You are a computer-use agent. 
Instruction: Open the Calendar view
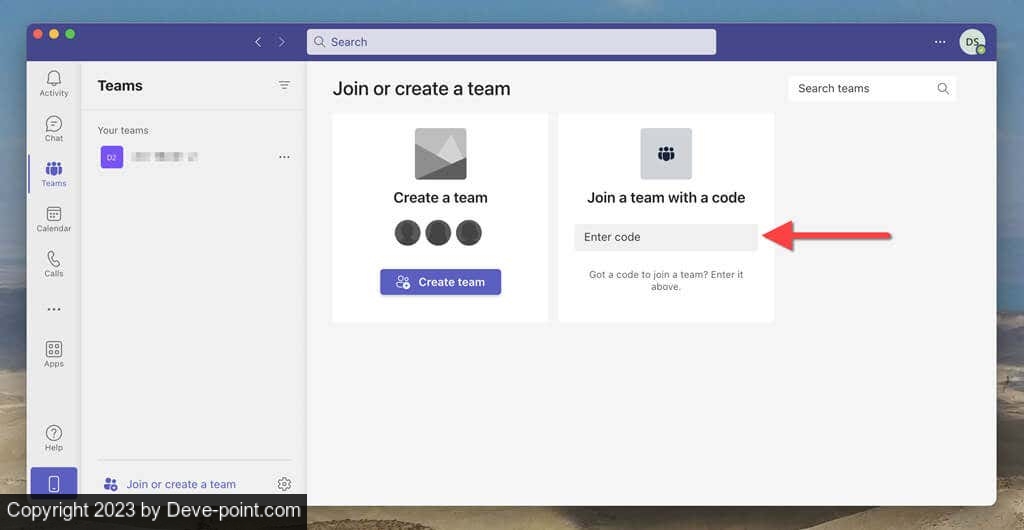[x=54, y=219]
